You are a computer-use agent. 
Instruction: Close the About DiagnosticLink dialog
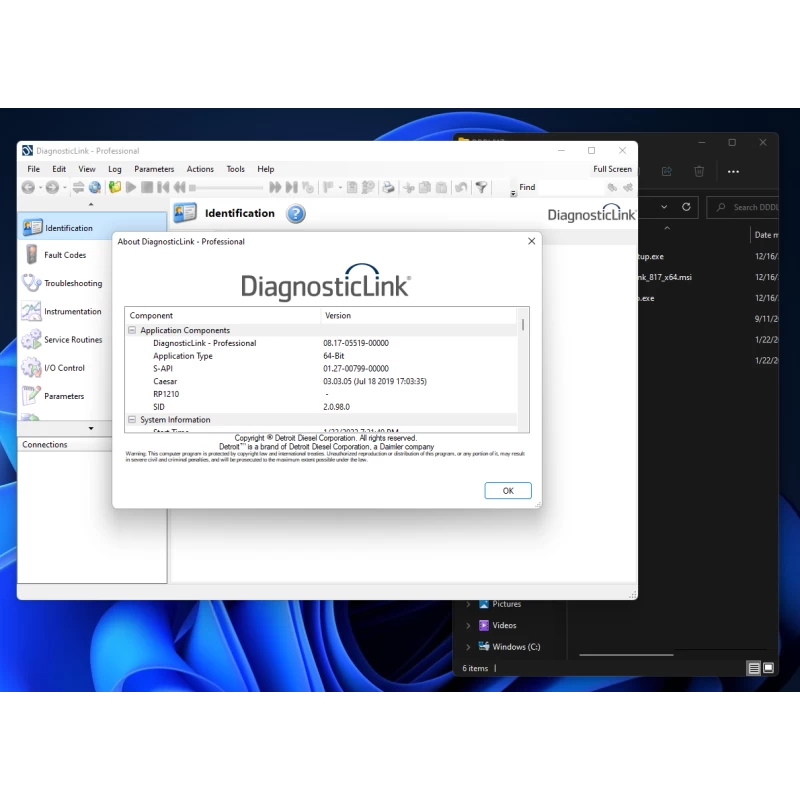[532, 241]
